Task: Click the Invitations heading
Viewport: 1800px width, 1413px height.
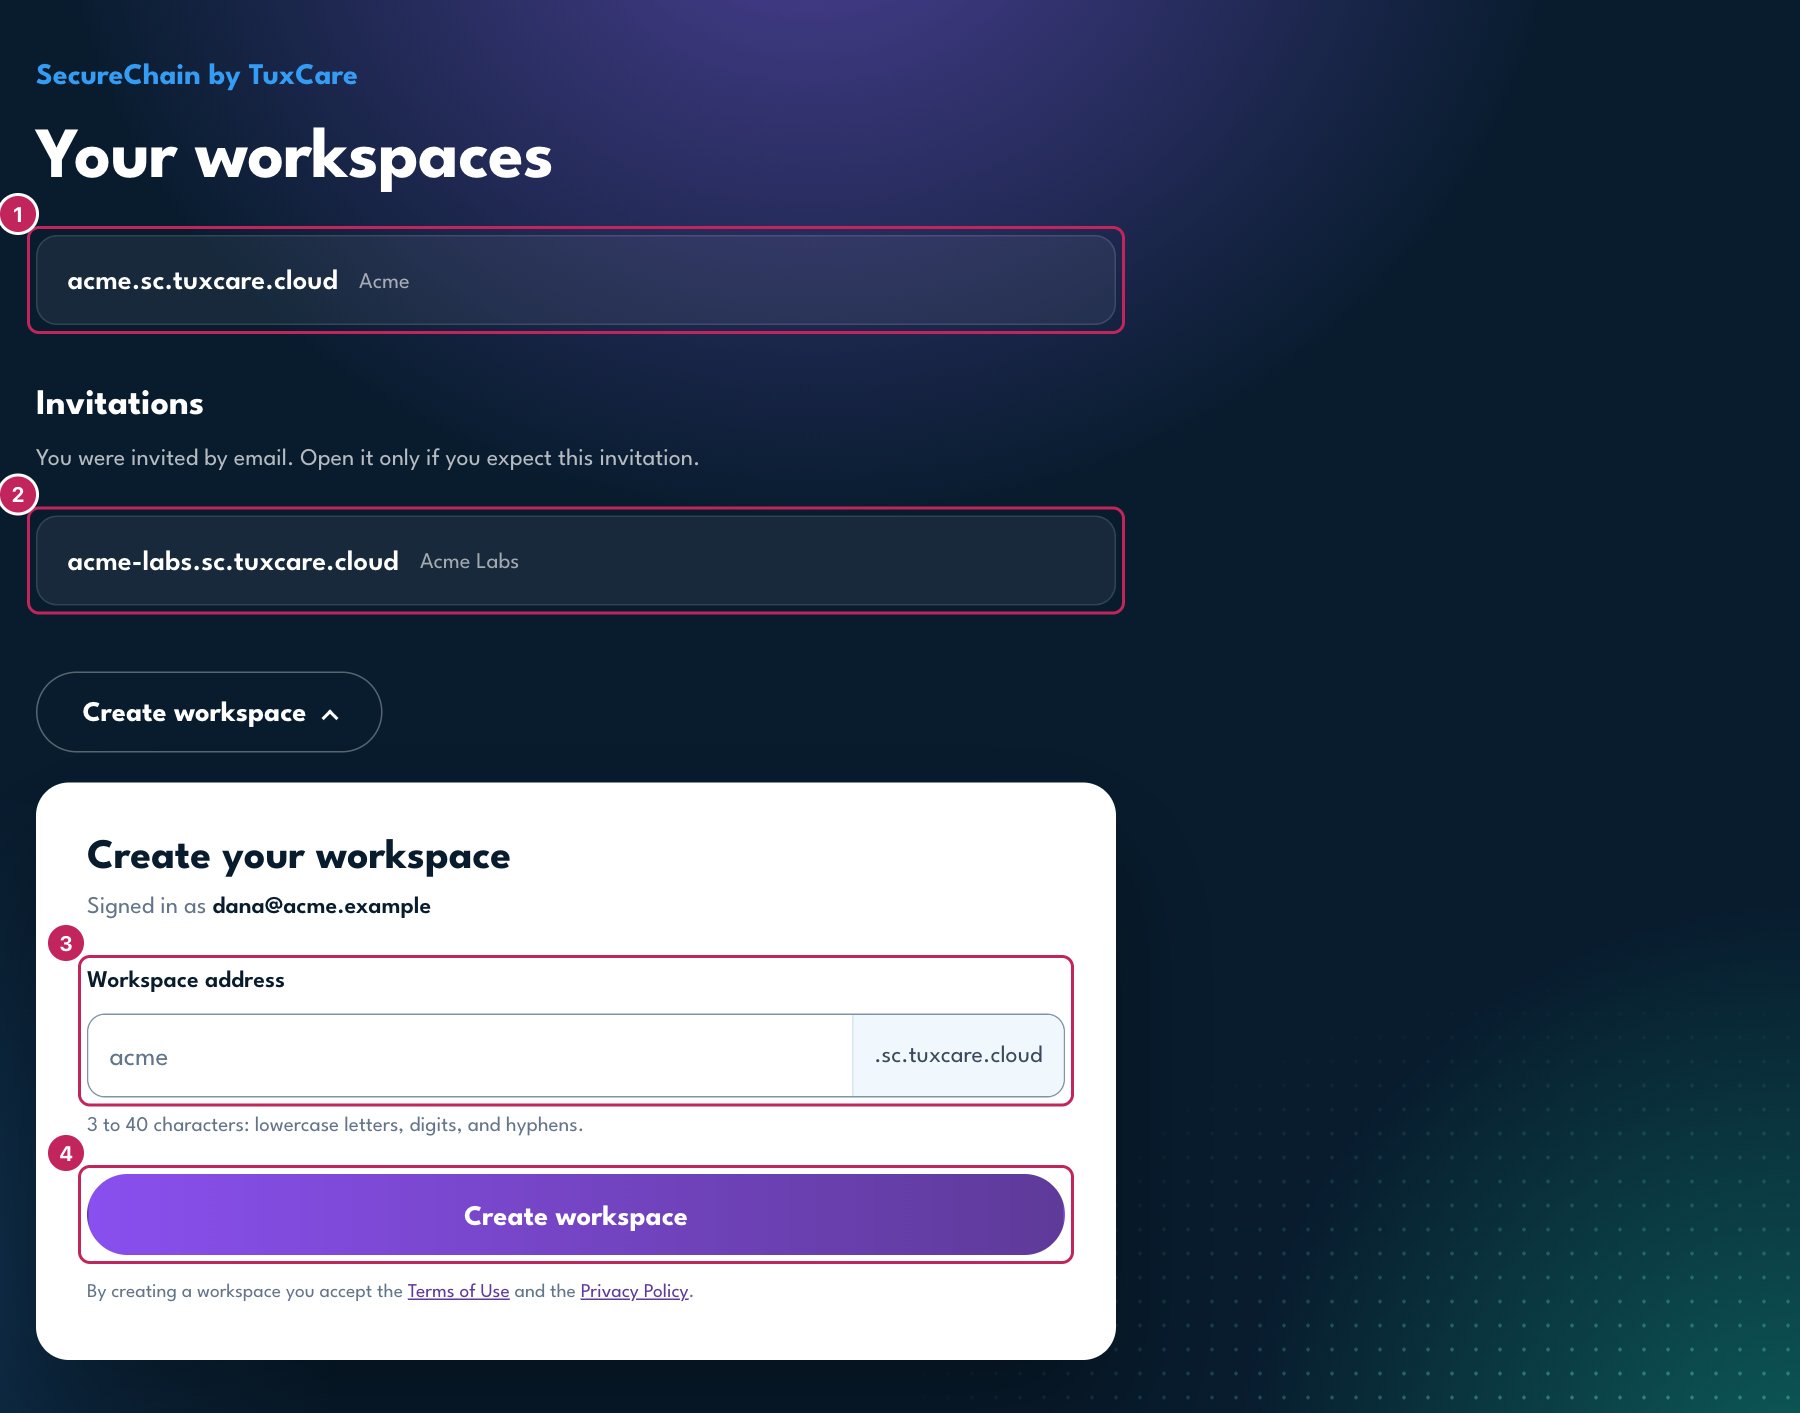Action: (x=120, y=403)
